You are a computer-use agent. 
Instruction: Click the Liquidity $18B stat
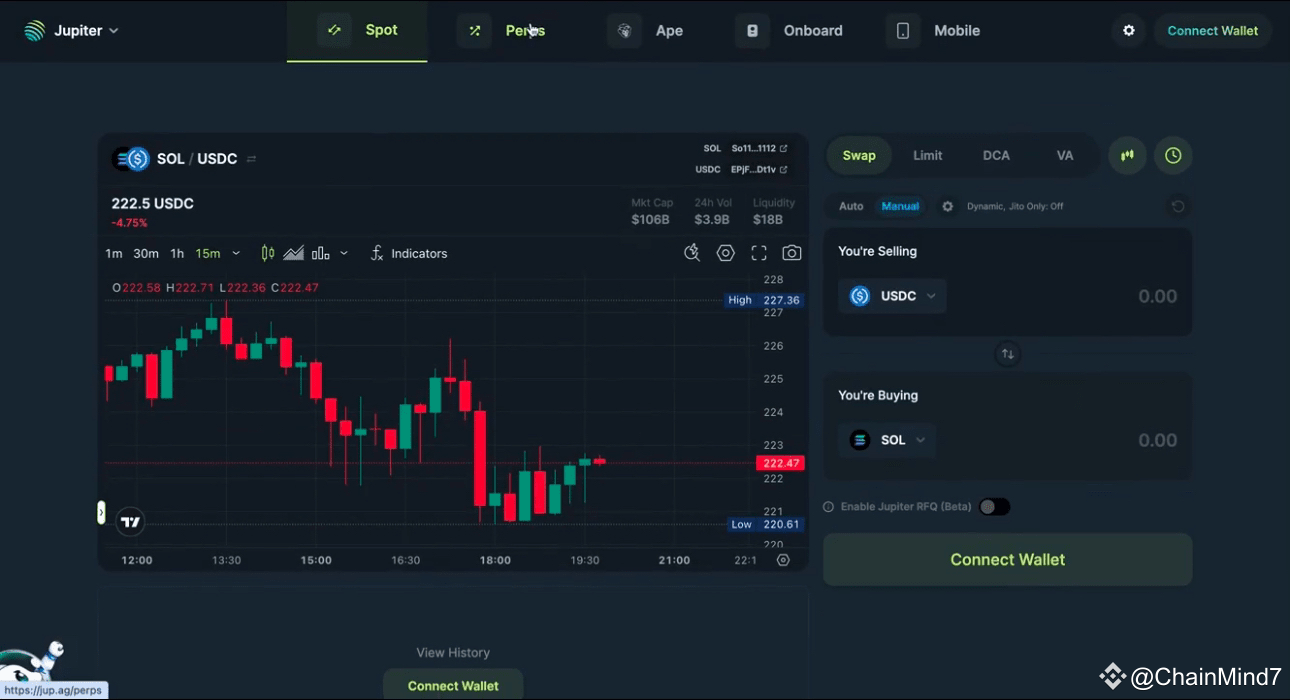coord(774,211)
